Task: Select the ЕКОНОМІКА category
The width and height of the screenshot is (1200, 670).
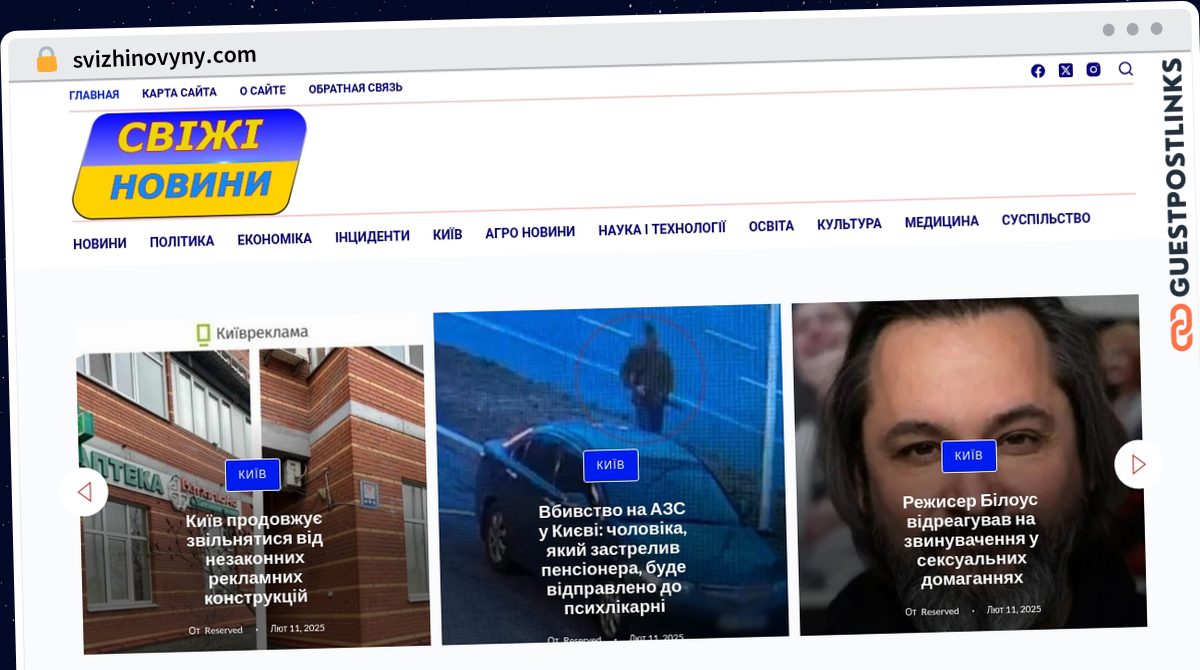Action: [x=274, y=239]
